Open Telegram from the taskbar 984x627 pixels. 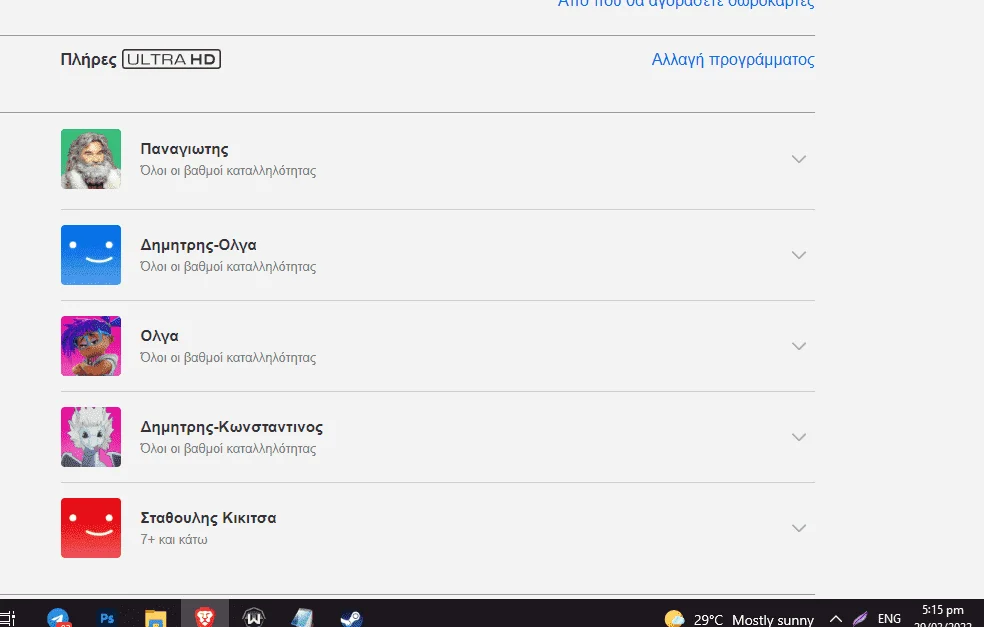click(x=58, y=619)
